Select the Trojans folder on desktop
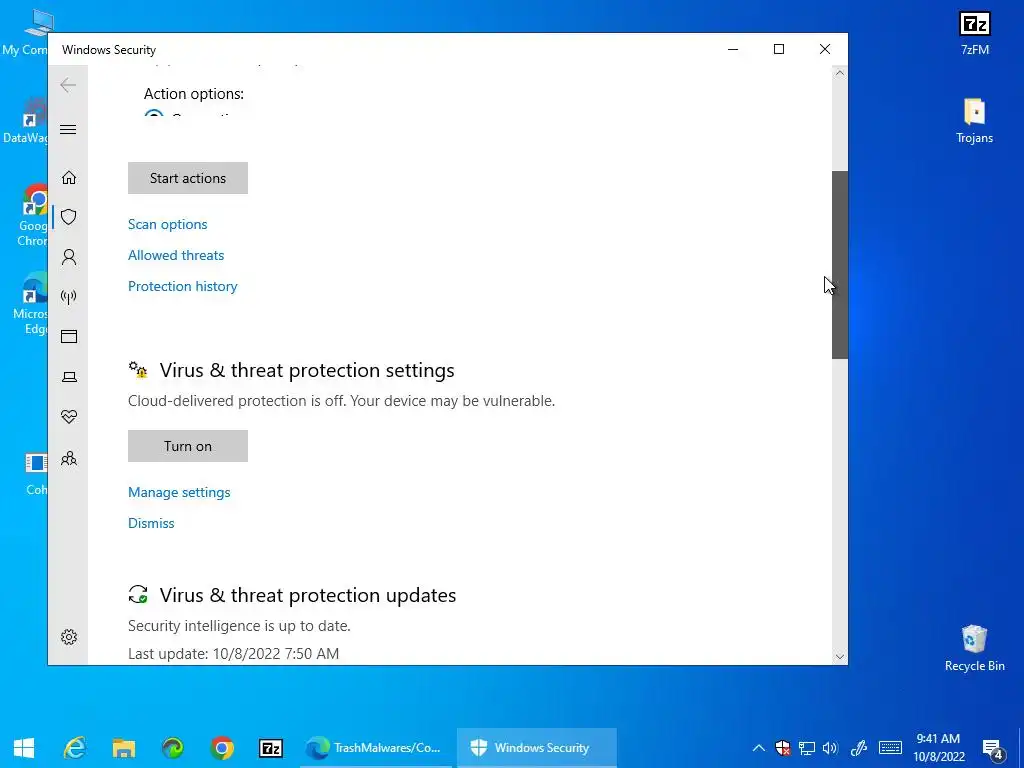Image resolution: width=1024 pixels, height=768 pixels. pyautogui.click(x=974, y=121)
